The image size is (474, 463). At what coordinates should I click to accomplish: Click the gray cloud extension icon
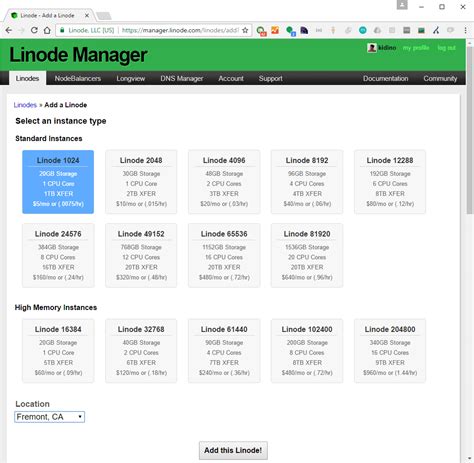[377, 30]
